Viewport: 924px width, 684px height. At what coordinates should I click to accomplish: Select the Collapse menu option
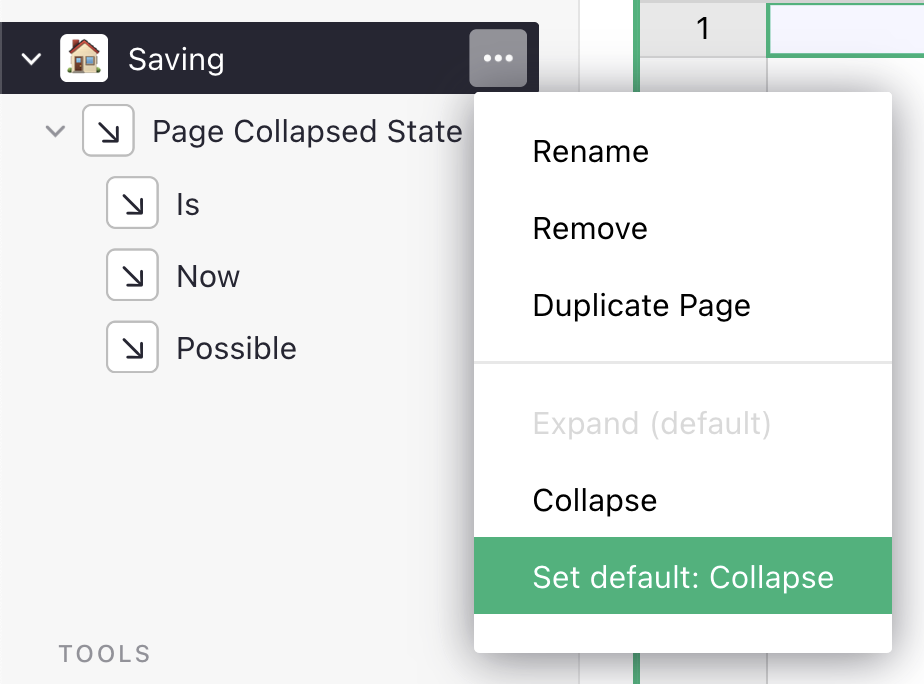[594, 500]
